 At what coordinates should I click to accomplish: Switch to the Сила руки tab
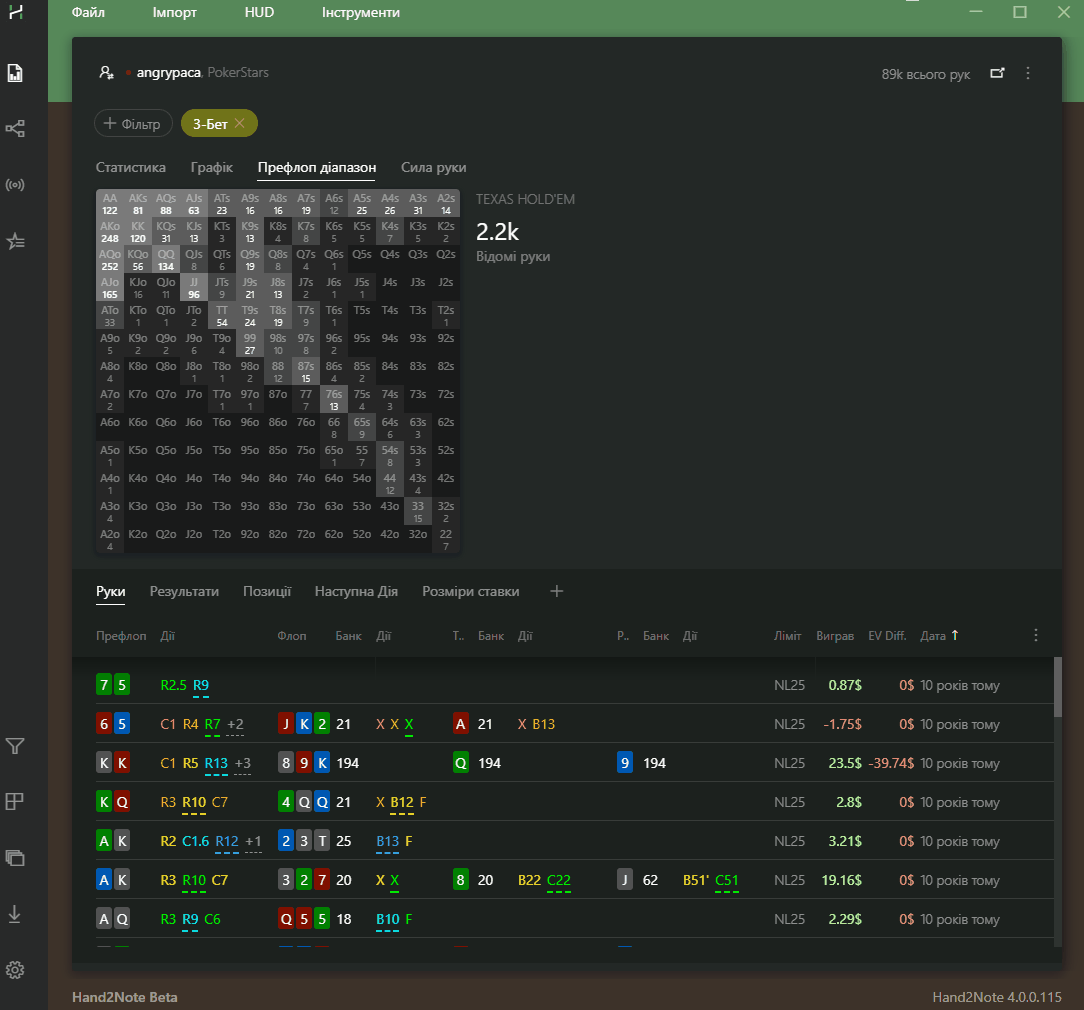point(433,167)
